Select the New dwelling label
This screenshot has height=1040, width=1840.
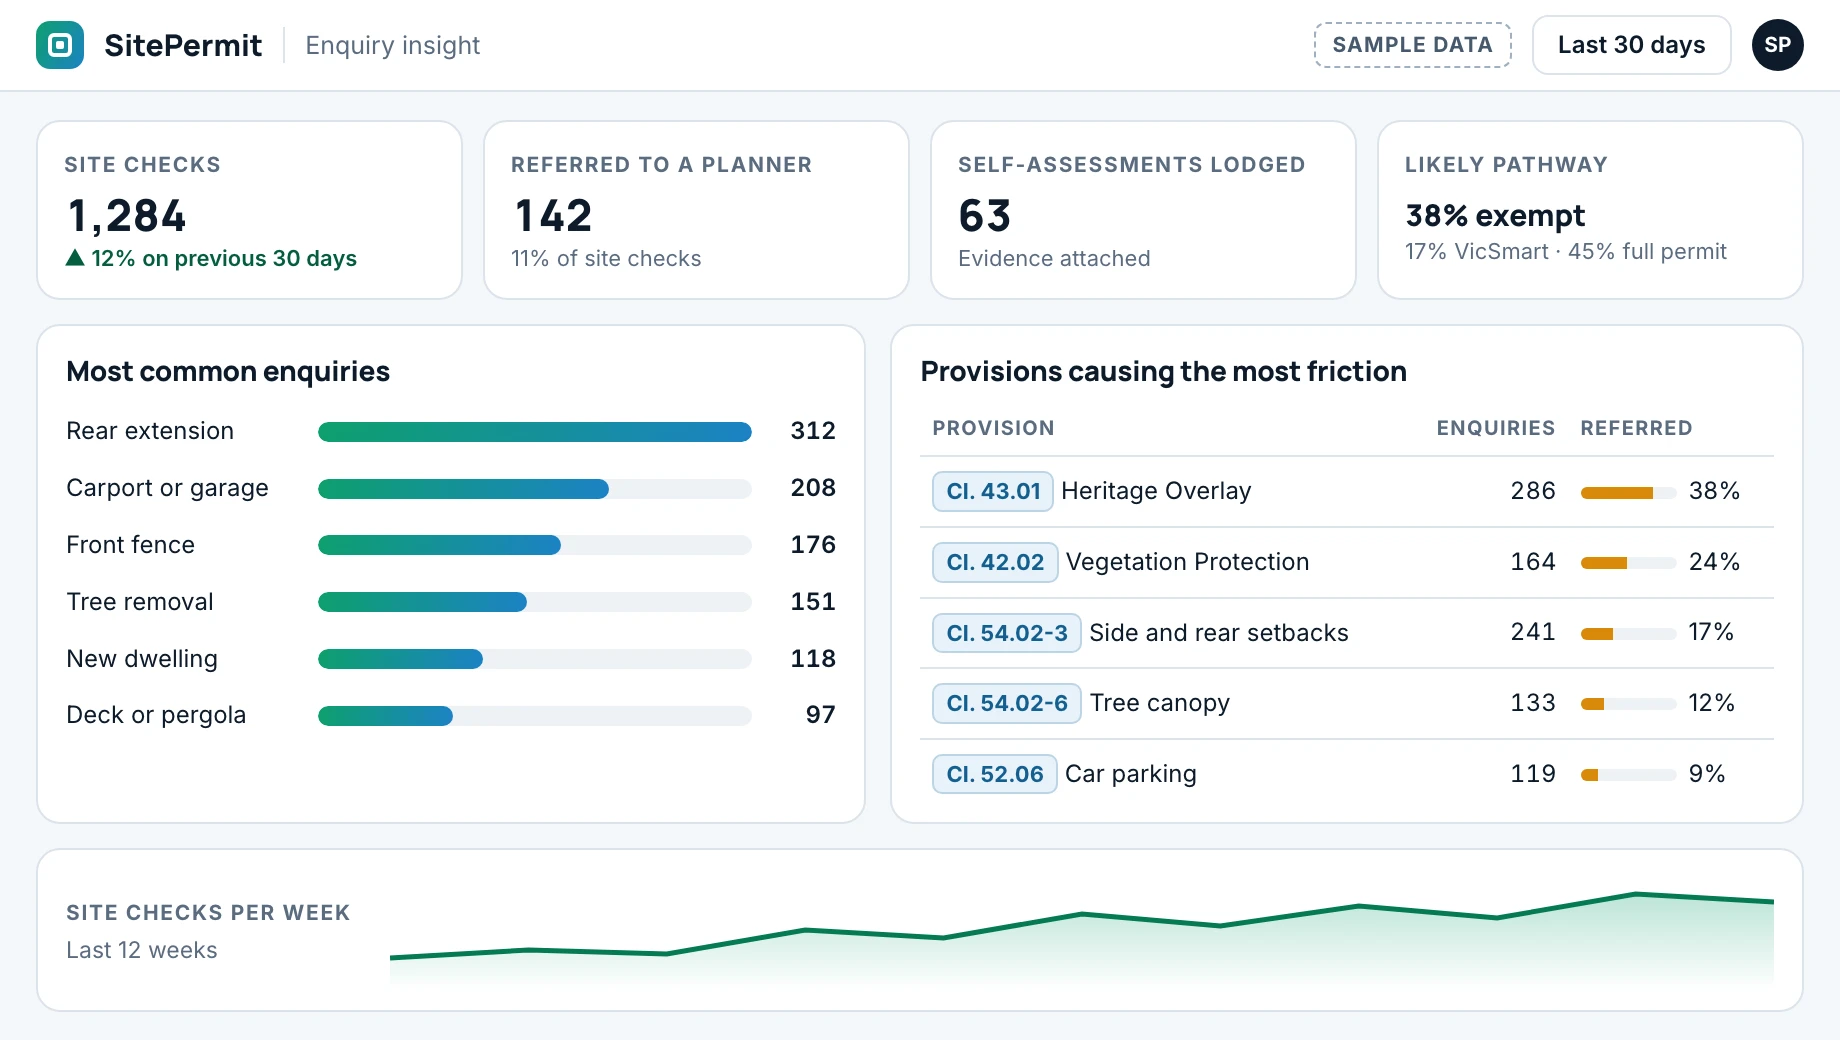tap(142, 659)
